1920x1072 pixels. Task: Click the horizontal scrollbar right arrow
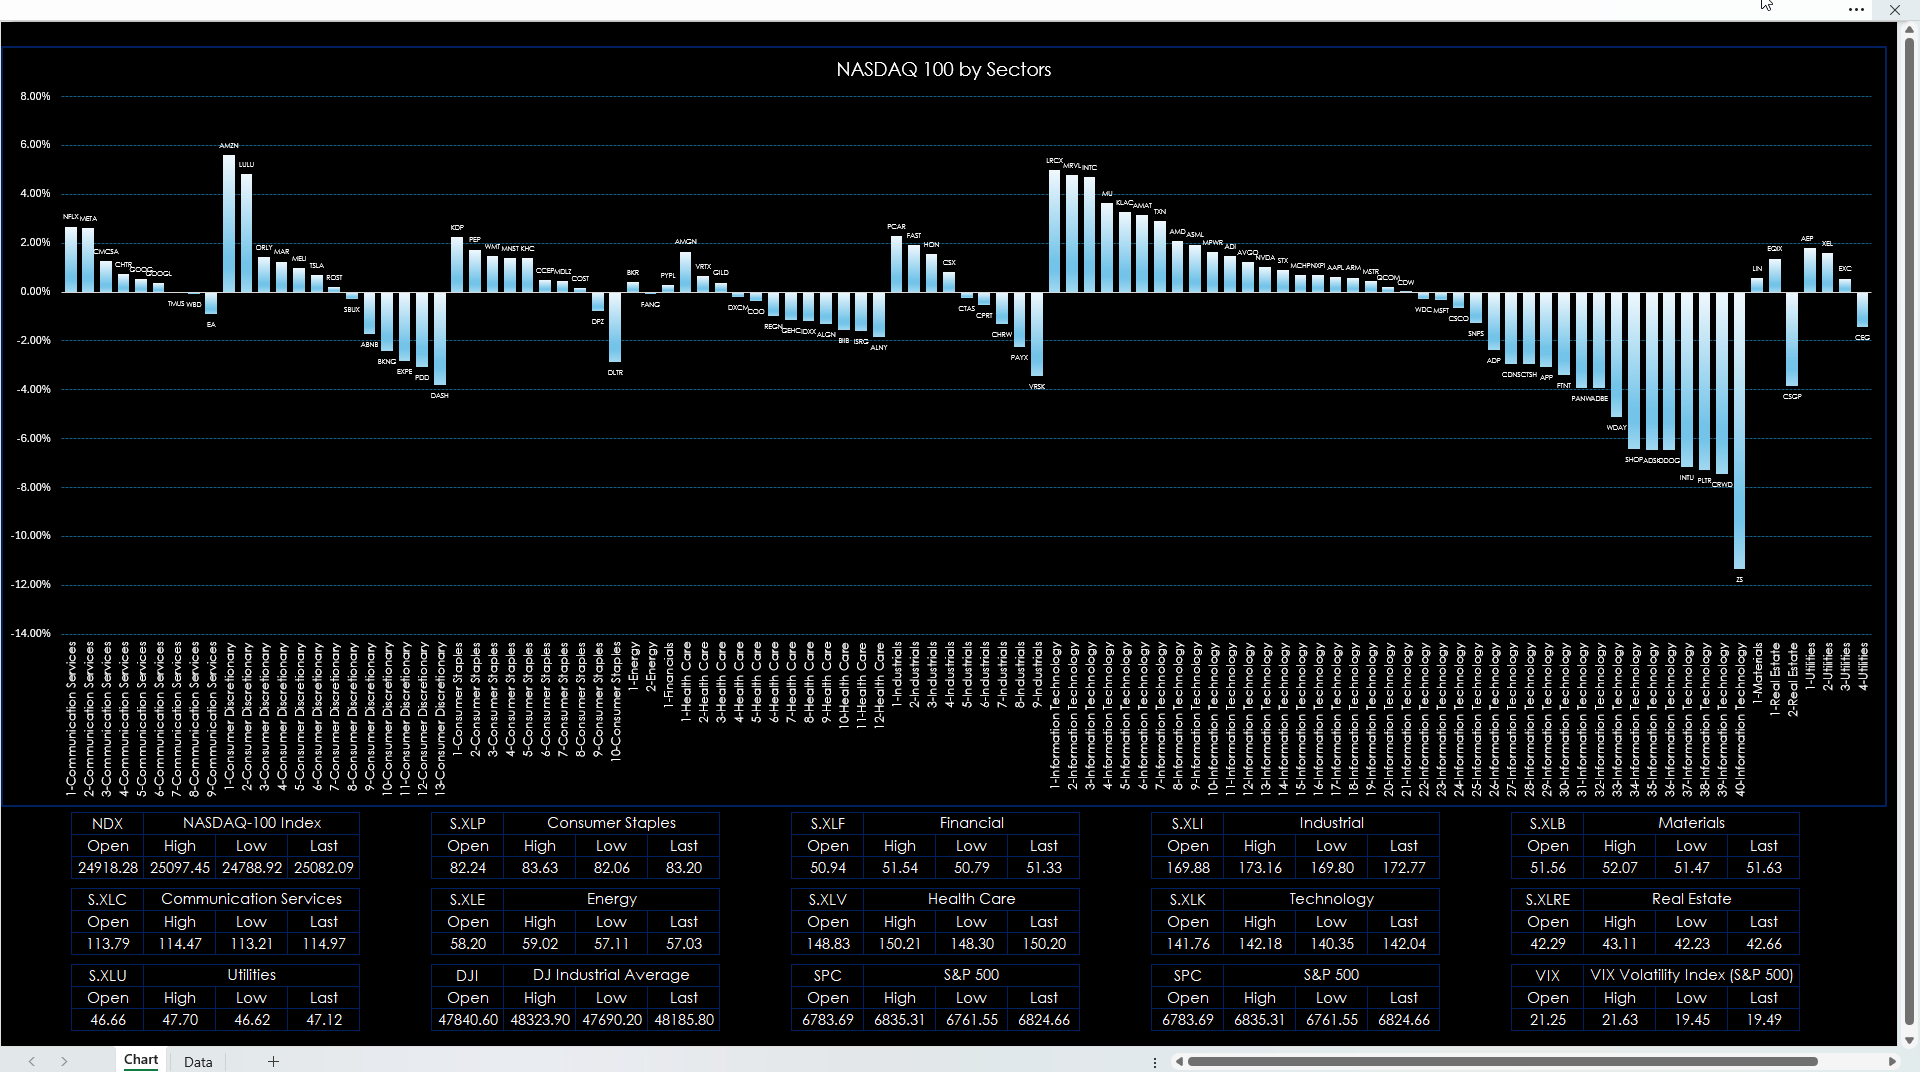click(1891, 1061)
